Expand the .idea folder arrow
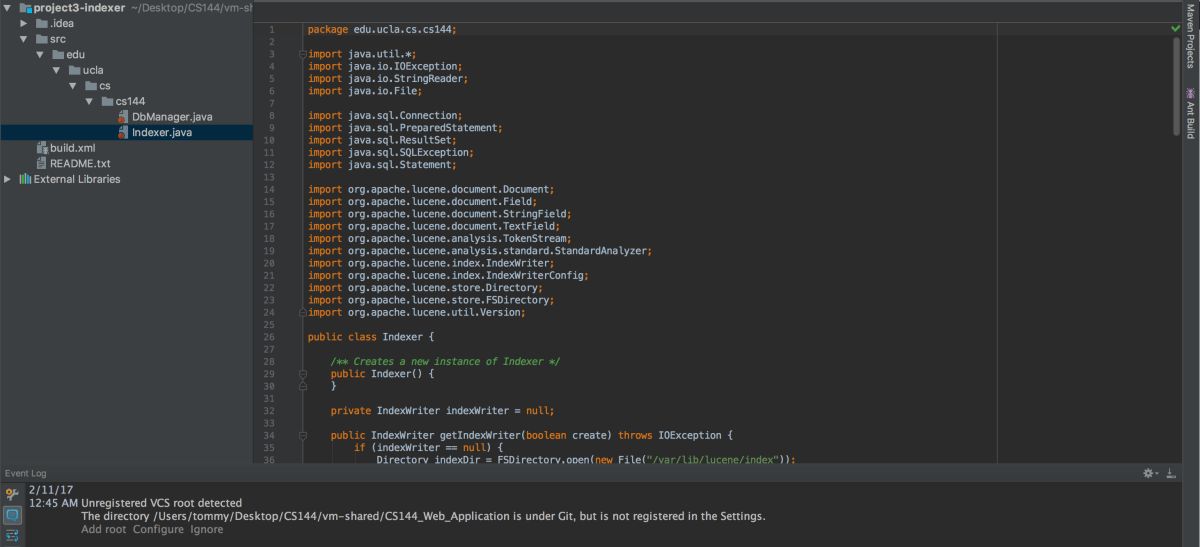The height and width of the screenshot is (547, 1200). pyautogui.click(x=24, y=23)
